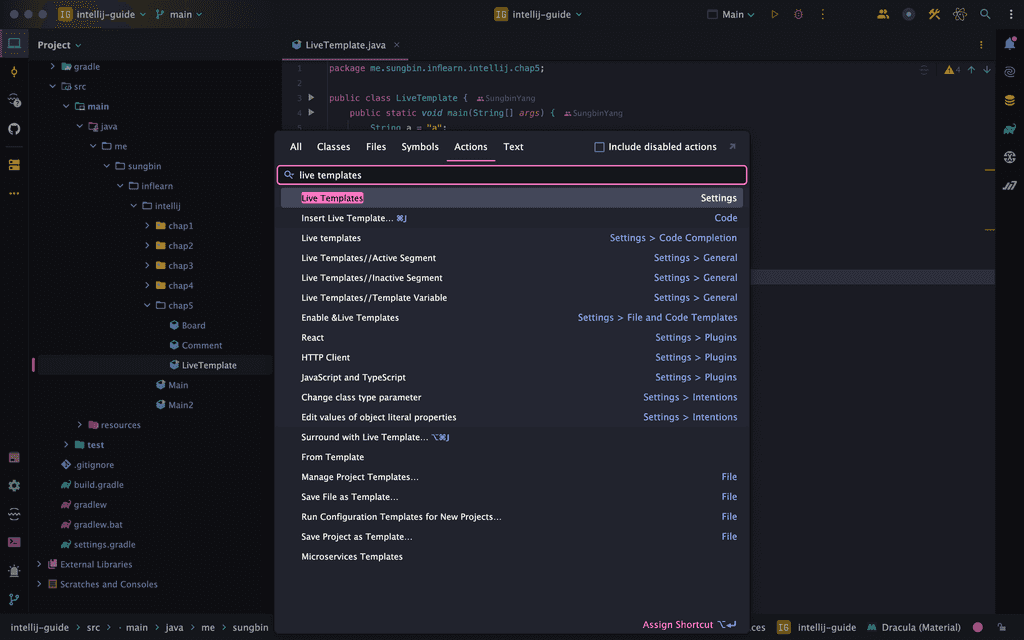Open the Database tool window

pos(1010,101)
